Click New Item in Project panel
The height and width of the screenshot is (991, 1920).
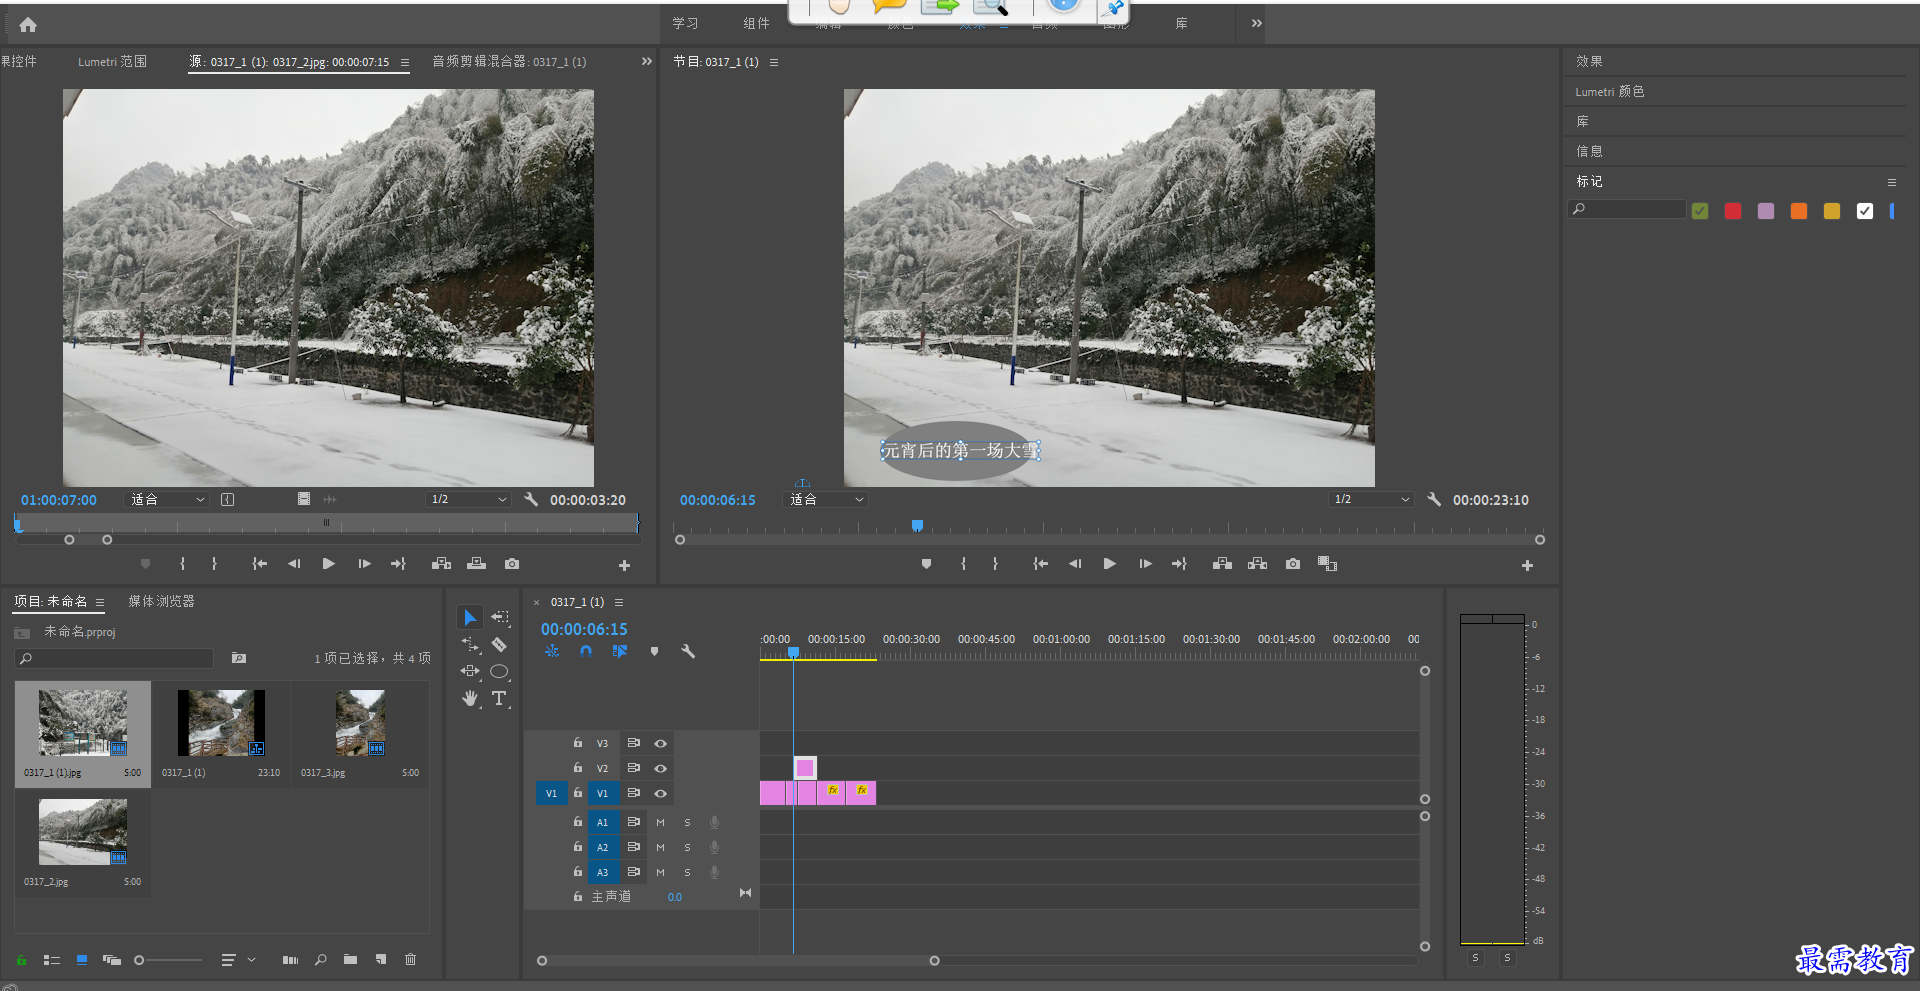tap(381, 960)
